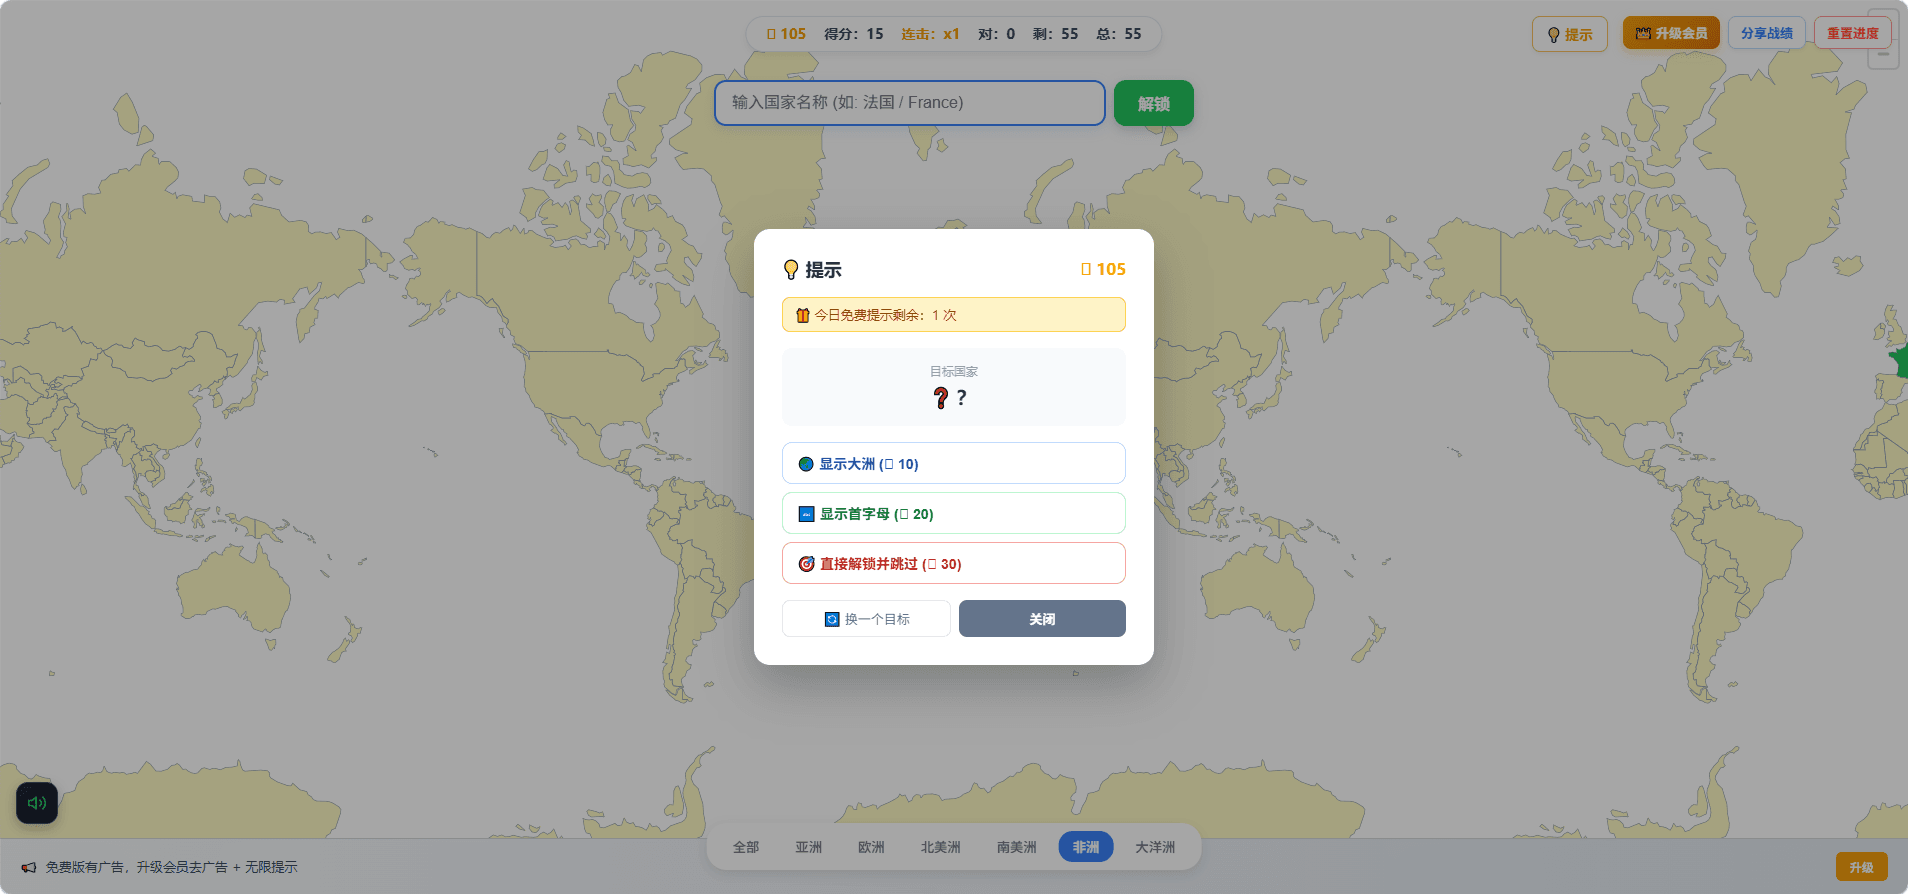
Task: Select the 南美洲 region tab
Action: coord(1017,847)
